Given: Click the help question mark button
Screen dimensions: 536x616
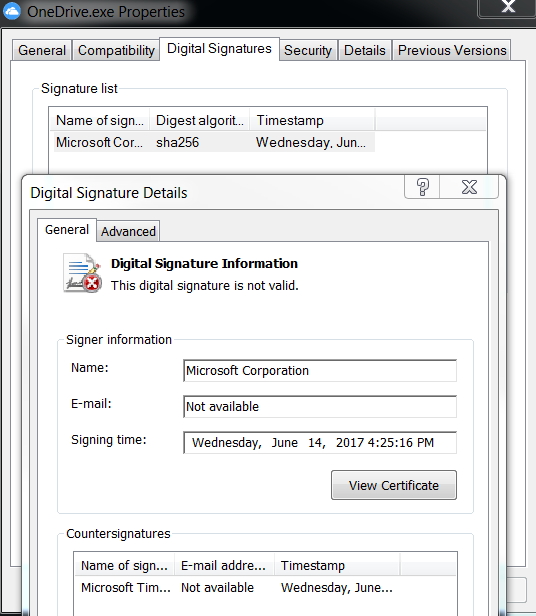Looking at the screenshot, I should [x=422, y=187].
